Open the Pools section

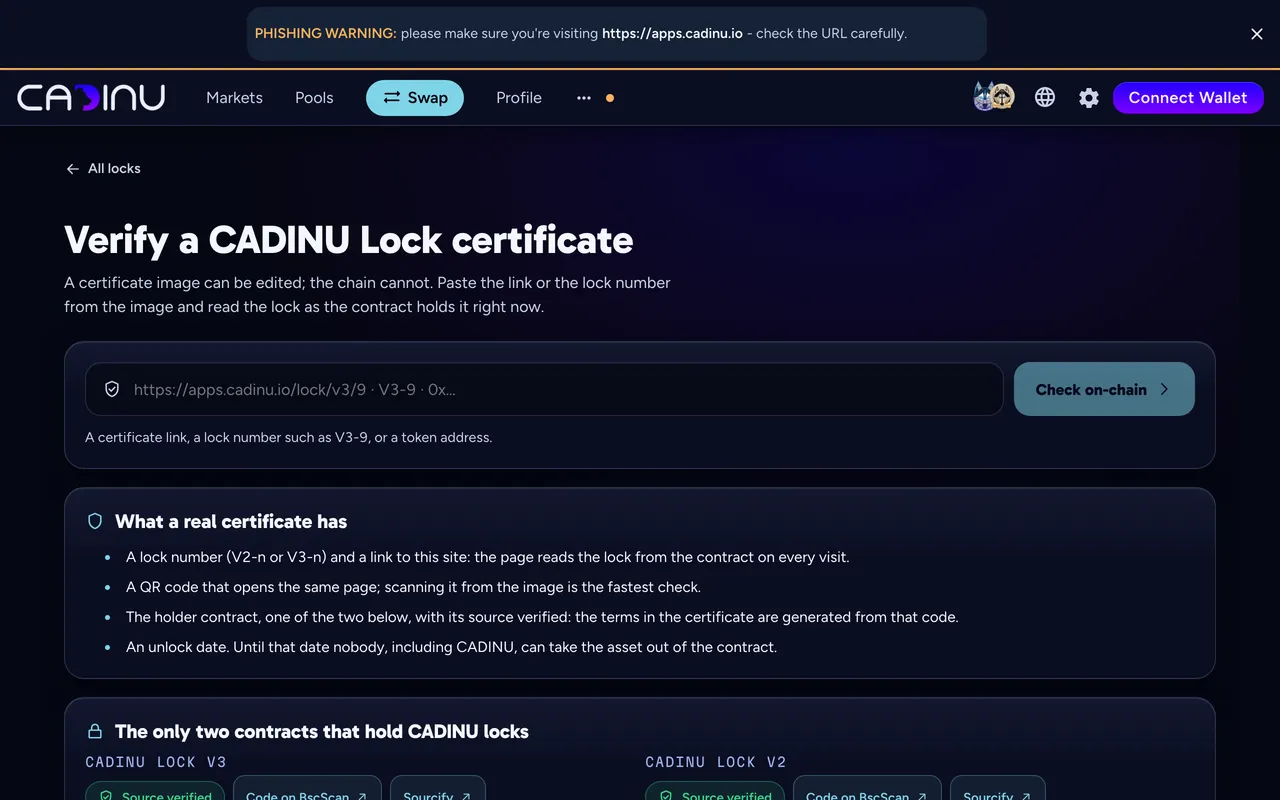(x=314, y=98)
